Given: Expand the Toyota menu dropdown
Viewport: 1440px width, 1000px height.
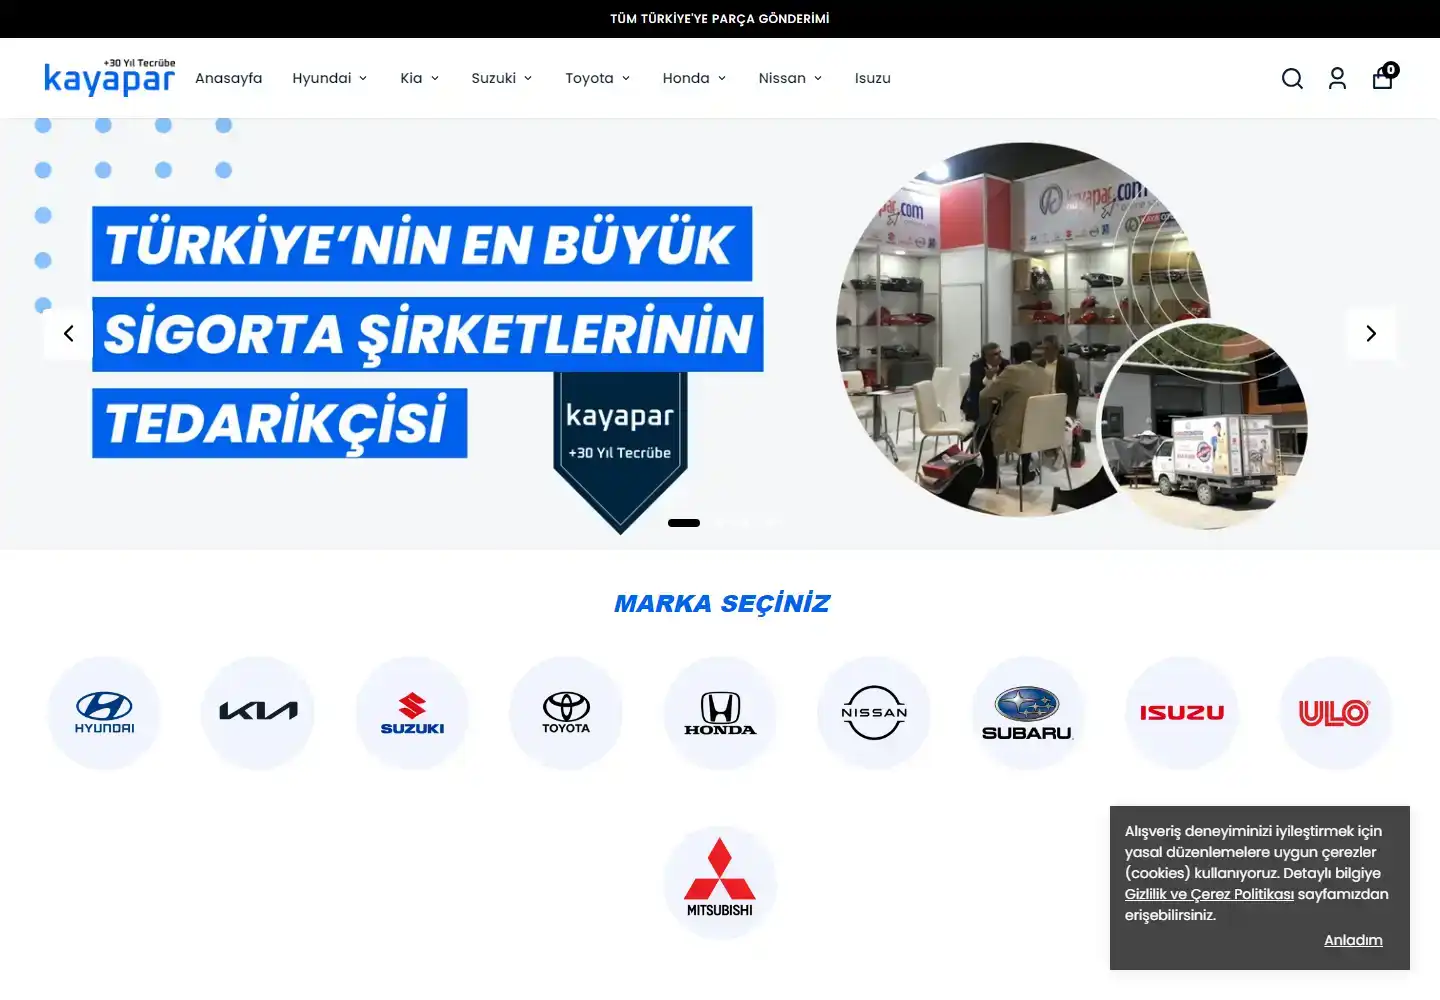Looking at the screenshot, I should pos(598,78).
